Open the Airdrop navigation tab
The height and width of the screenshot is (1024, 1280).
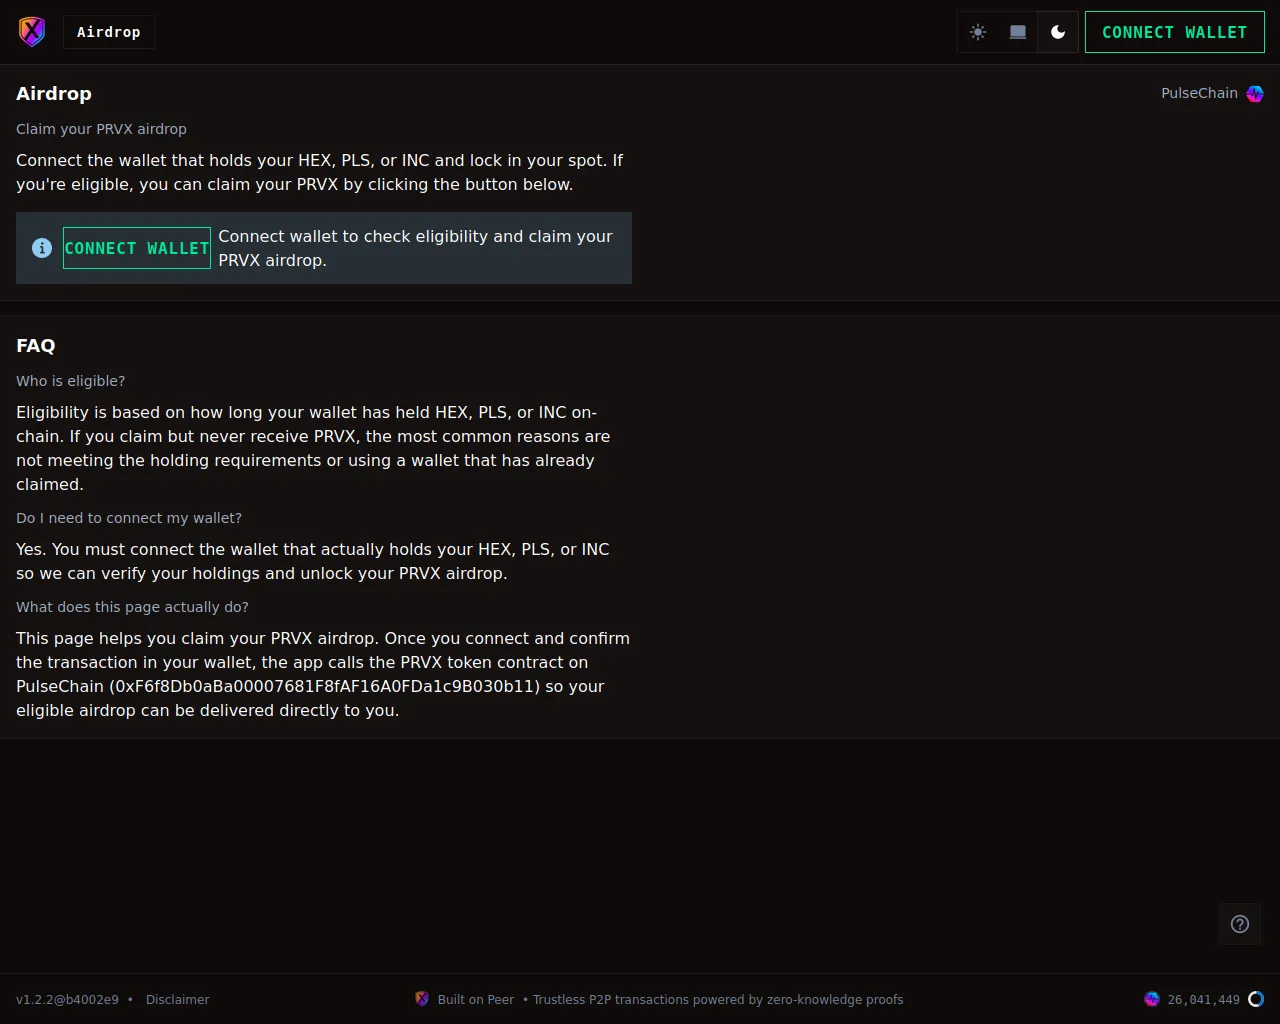(109, 32)
